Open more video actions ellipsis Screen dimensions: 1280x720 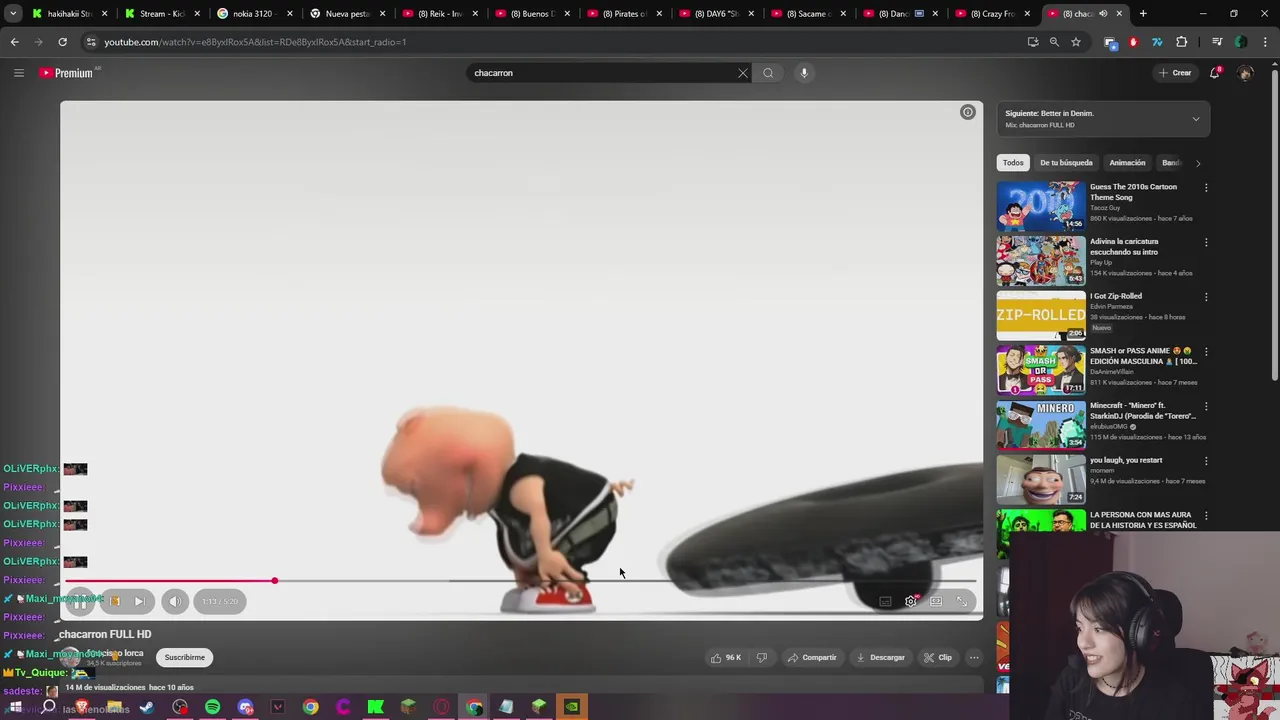(x=974, y=657)
